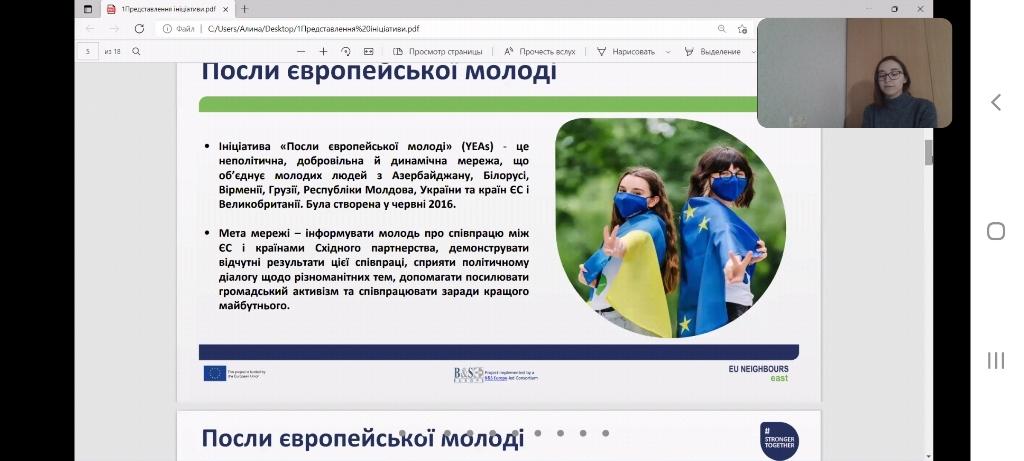
Task: Add this page to favorites
Action: (x=742, y=29)
